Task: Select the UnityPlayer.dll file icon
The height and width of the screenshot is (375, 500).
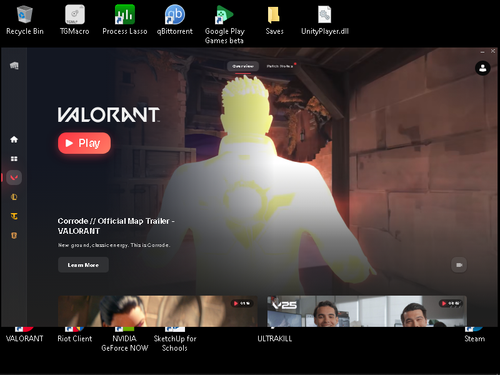Action: click(325, 20)
